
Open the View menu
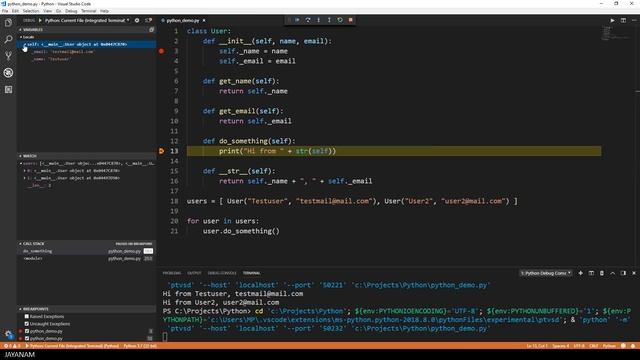pyautogui.click(x=47, y=11)
